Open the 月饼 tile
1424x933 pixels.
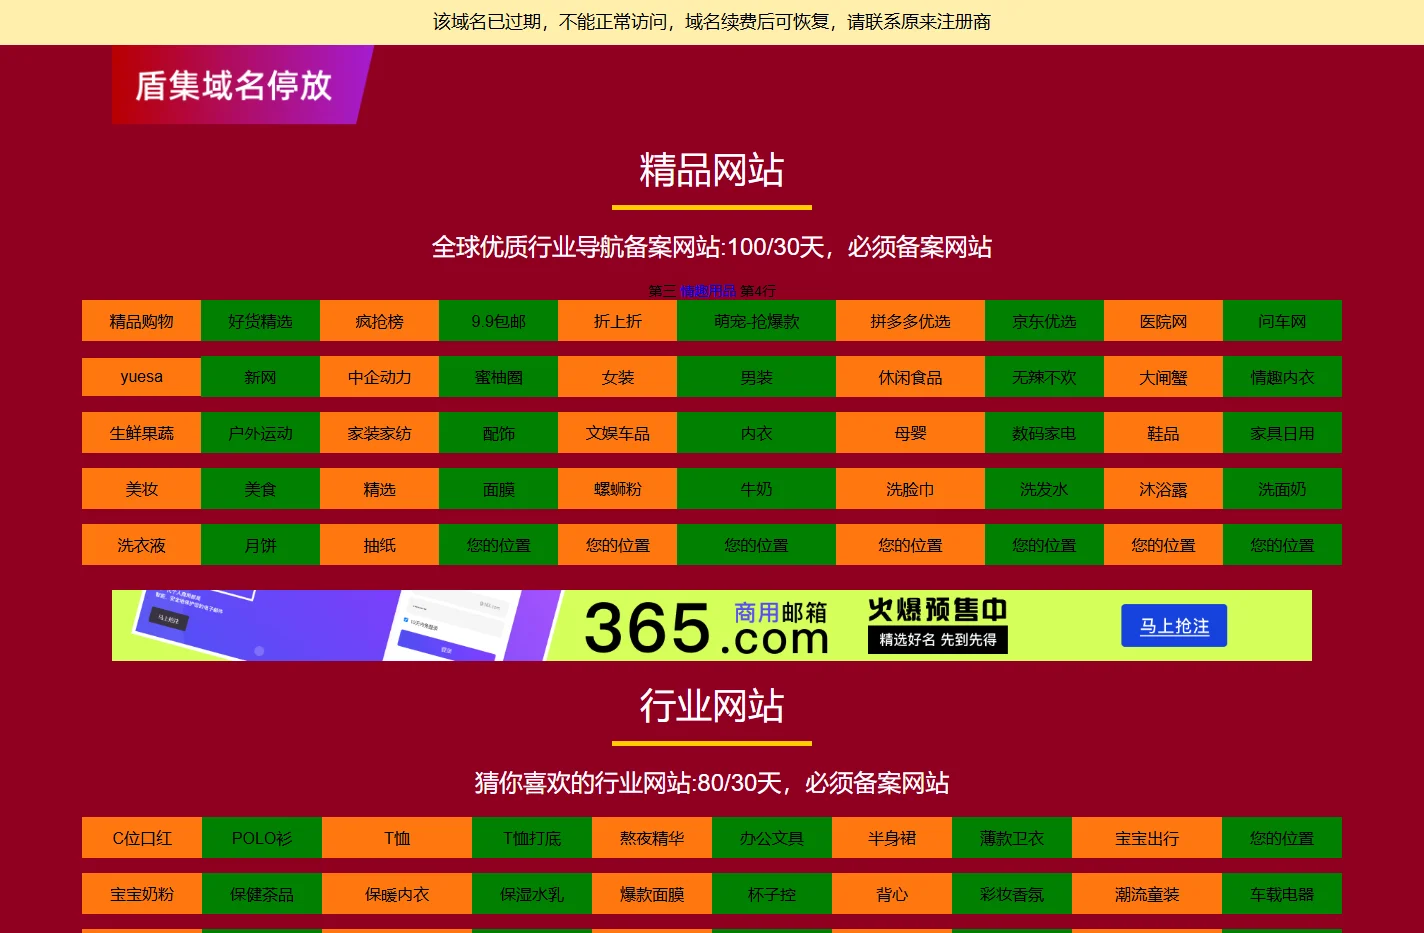coord(260,545)
